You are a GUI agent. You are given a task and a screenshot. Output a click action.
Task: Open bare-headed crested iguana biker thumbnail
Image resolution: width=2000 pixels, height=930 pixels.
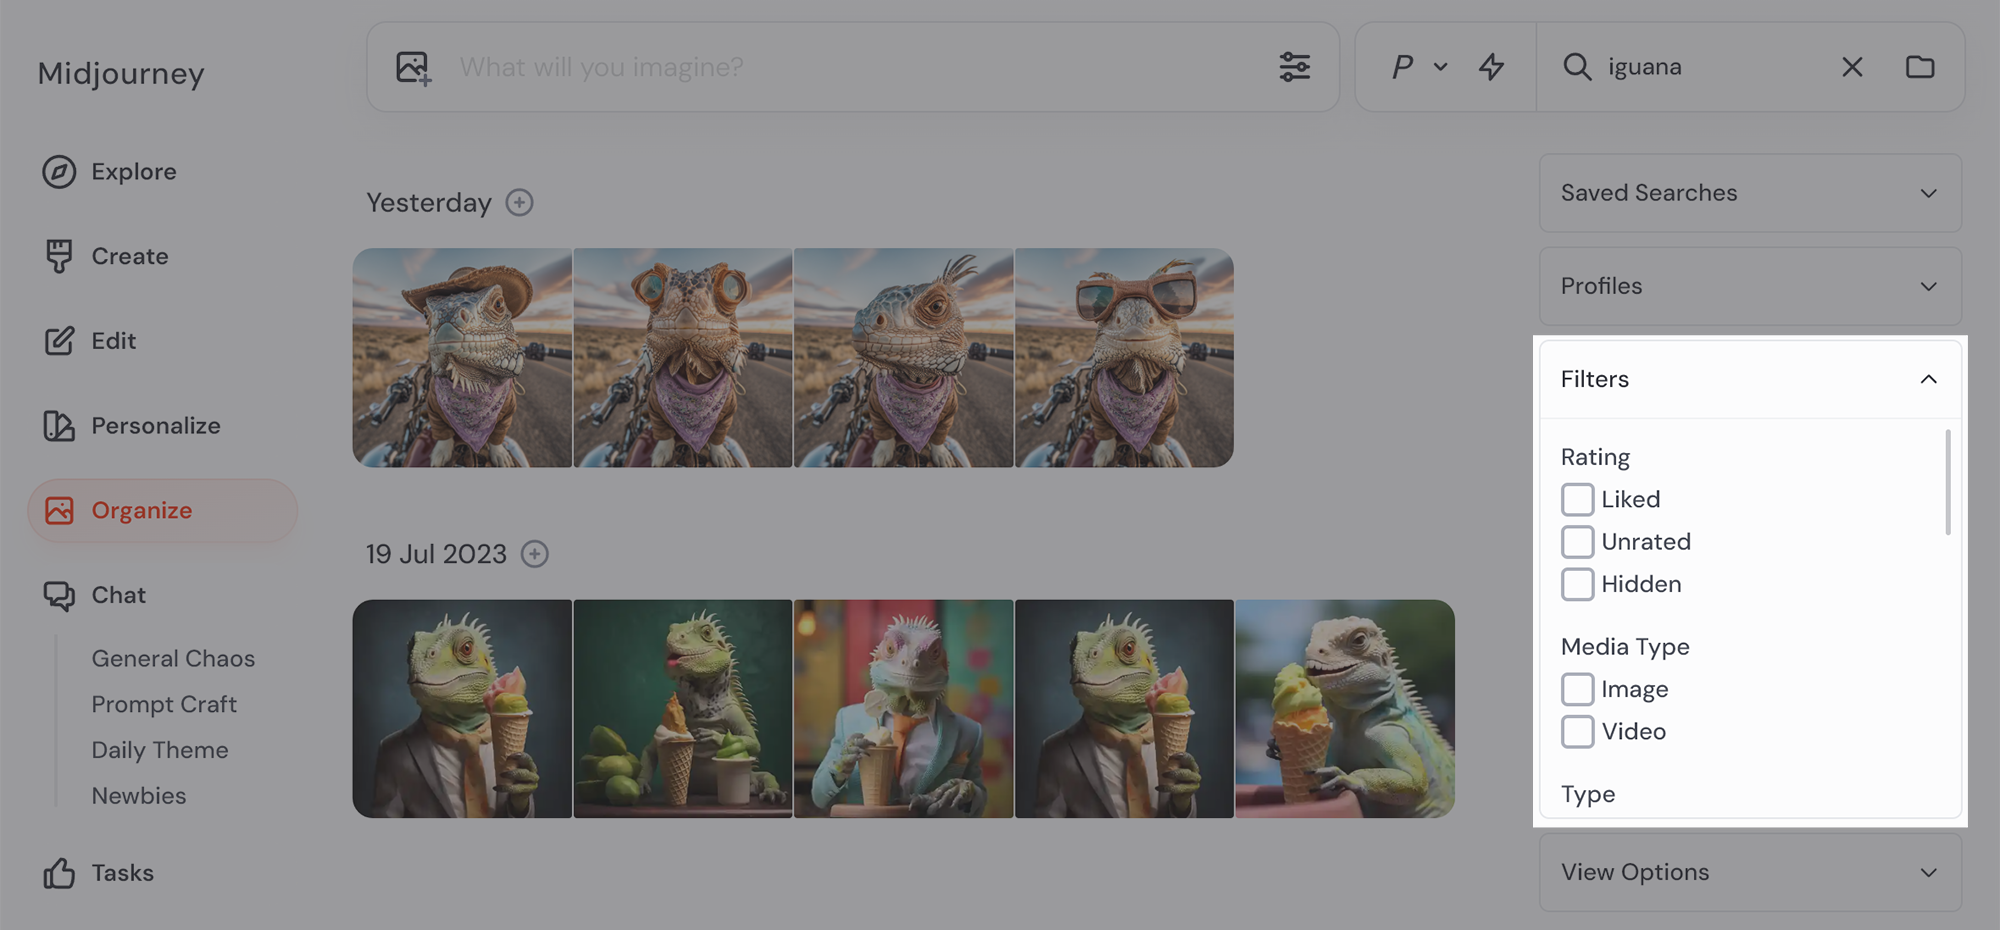pos(904,358)
